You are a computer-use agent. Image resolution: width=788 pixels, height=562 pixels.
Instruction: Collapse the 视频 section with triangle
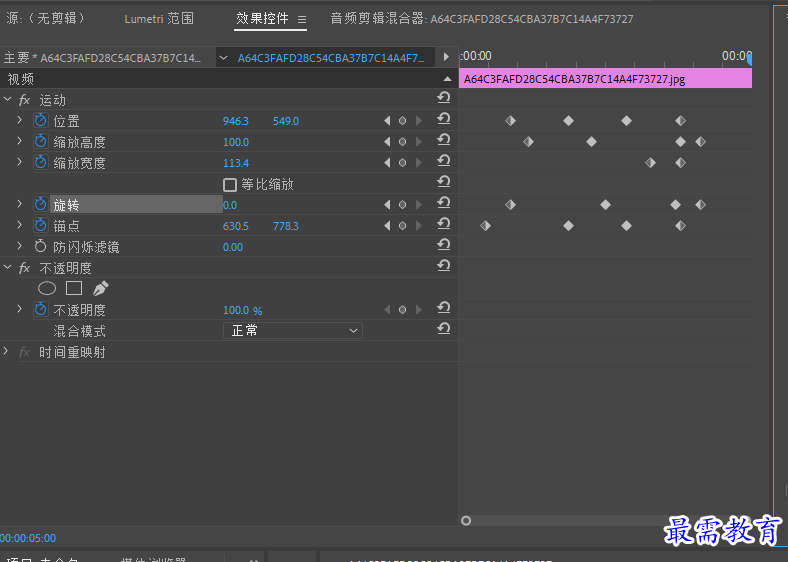point(447,79)
